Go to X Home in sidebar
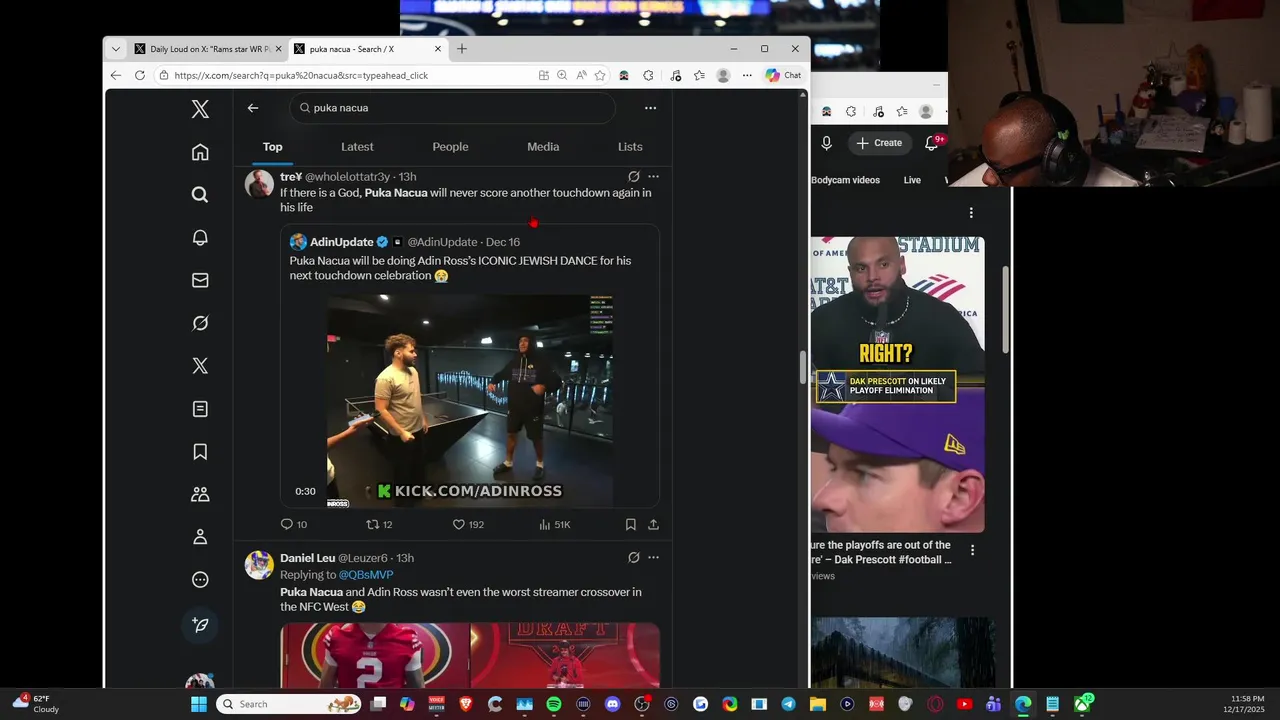The height and width of the screenshot is (720, 1280). click(x=200, y=152)
